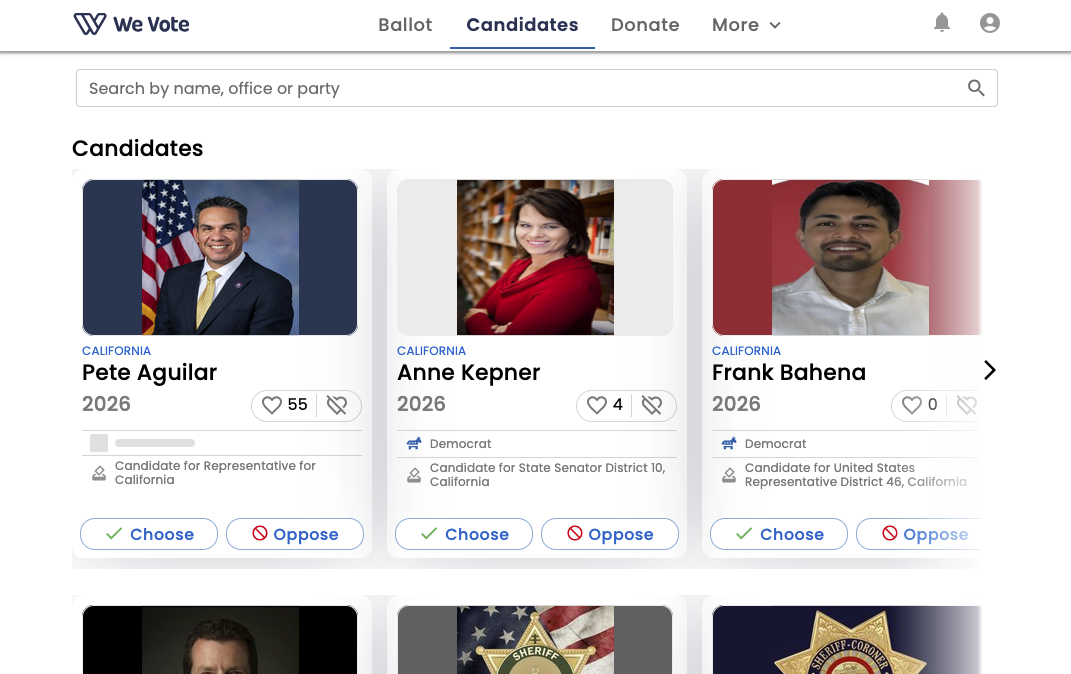Choose Anne Kepner

[x=464, y=534]
